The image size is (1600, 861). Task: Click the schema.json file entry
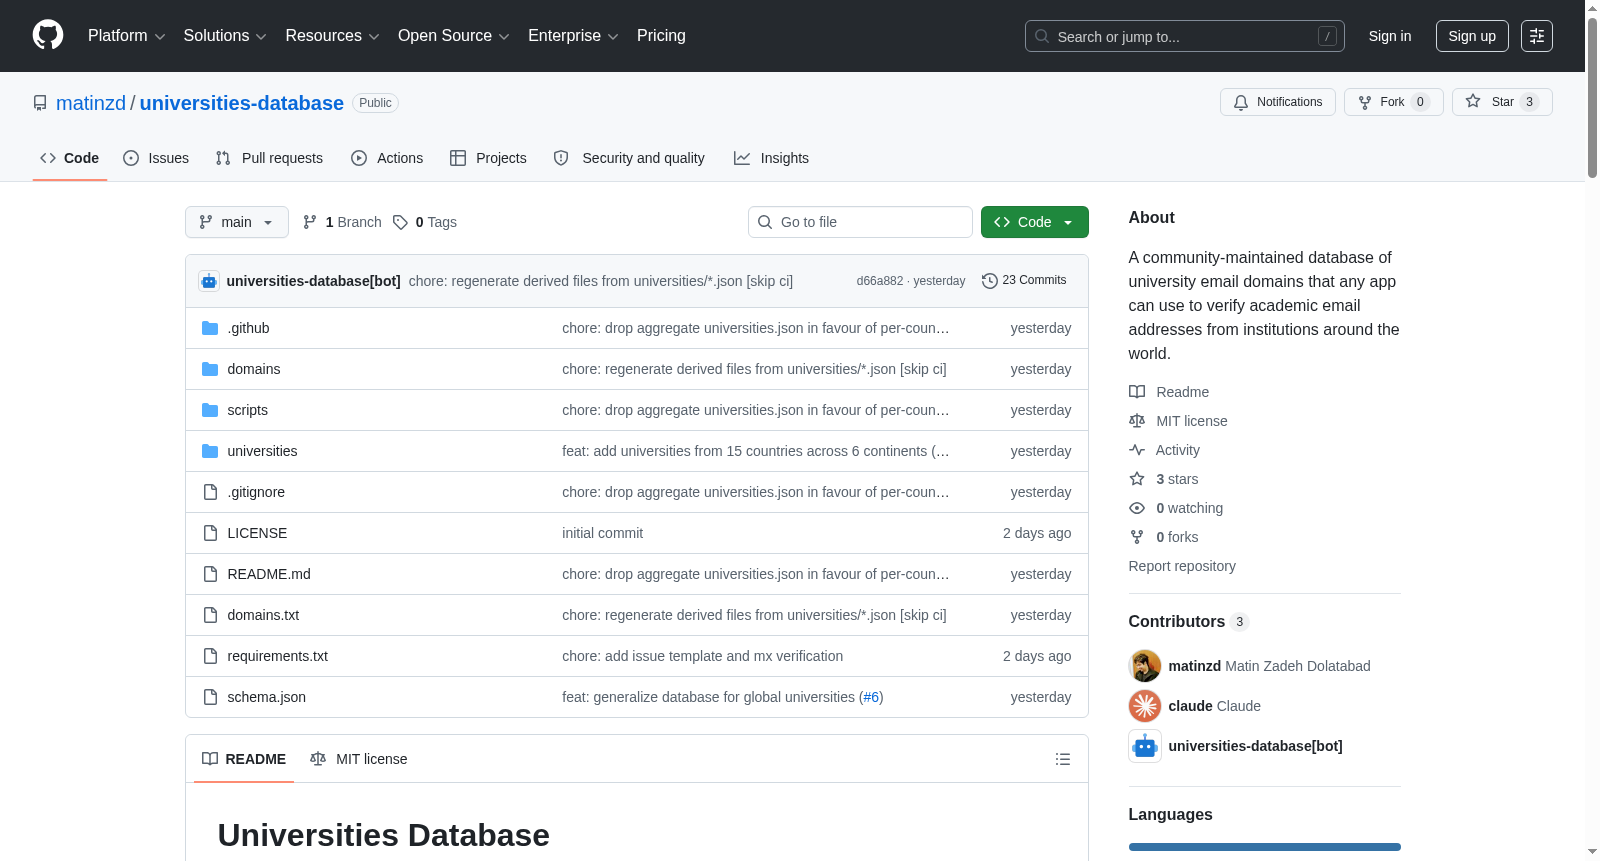[x=266, y=697]
